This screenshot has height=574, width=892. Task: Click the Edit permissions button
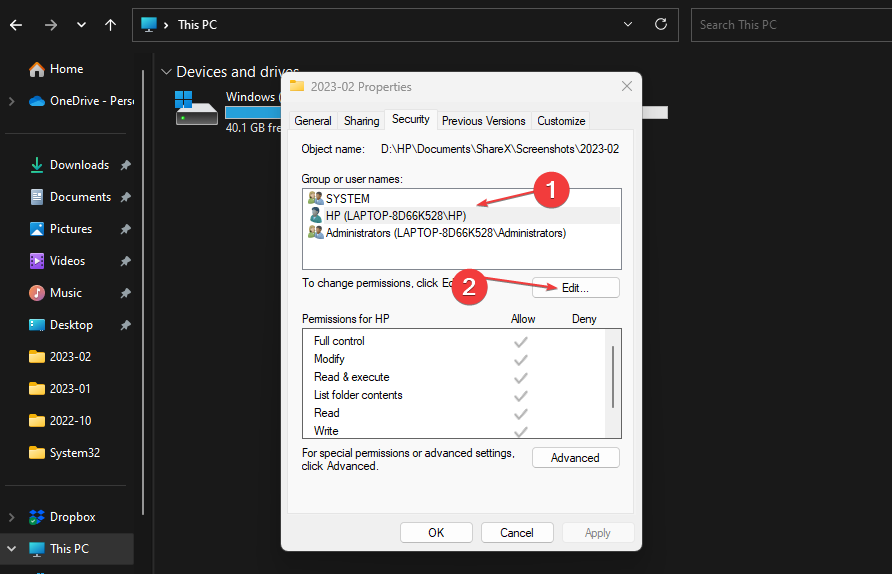(x=575, y=288)
